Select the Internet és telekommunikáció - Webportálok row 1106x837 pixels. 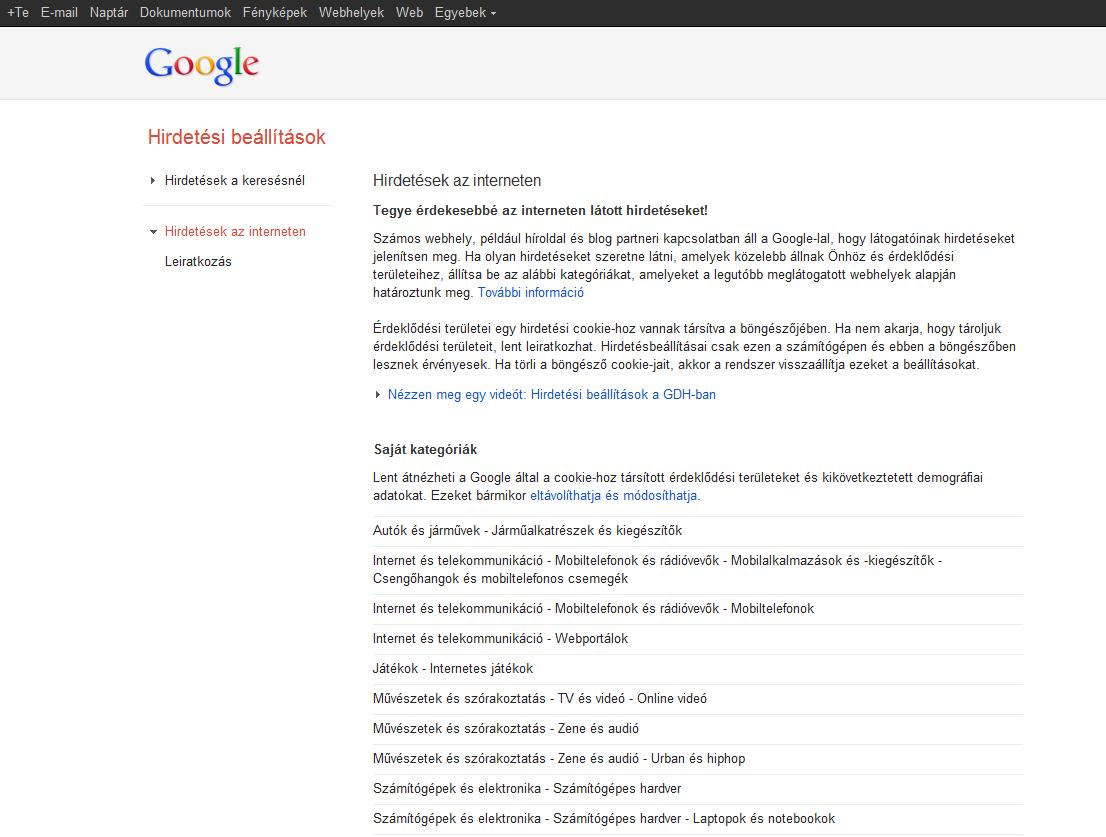point(698,639)
